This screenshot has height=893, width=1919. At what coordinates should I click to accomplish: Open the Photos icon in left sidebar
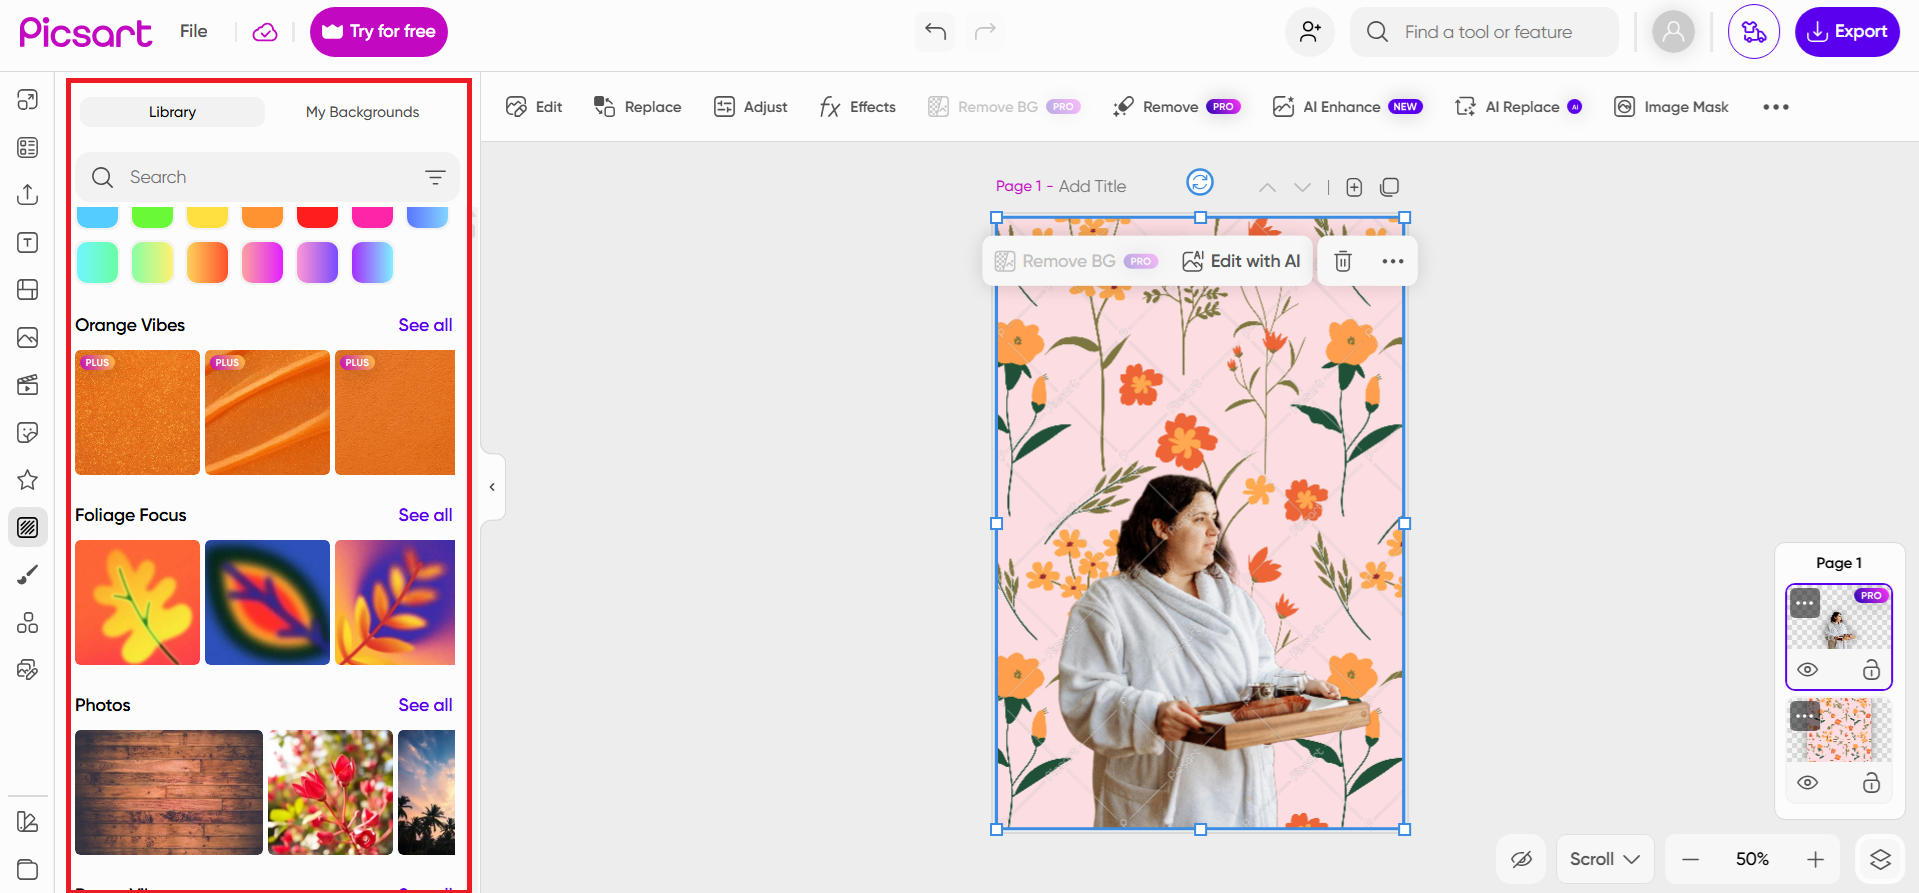[x=28, y=337]
